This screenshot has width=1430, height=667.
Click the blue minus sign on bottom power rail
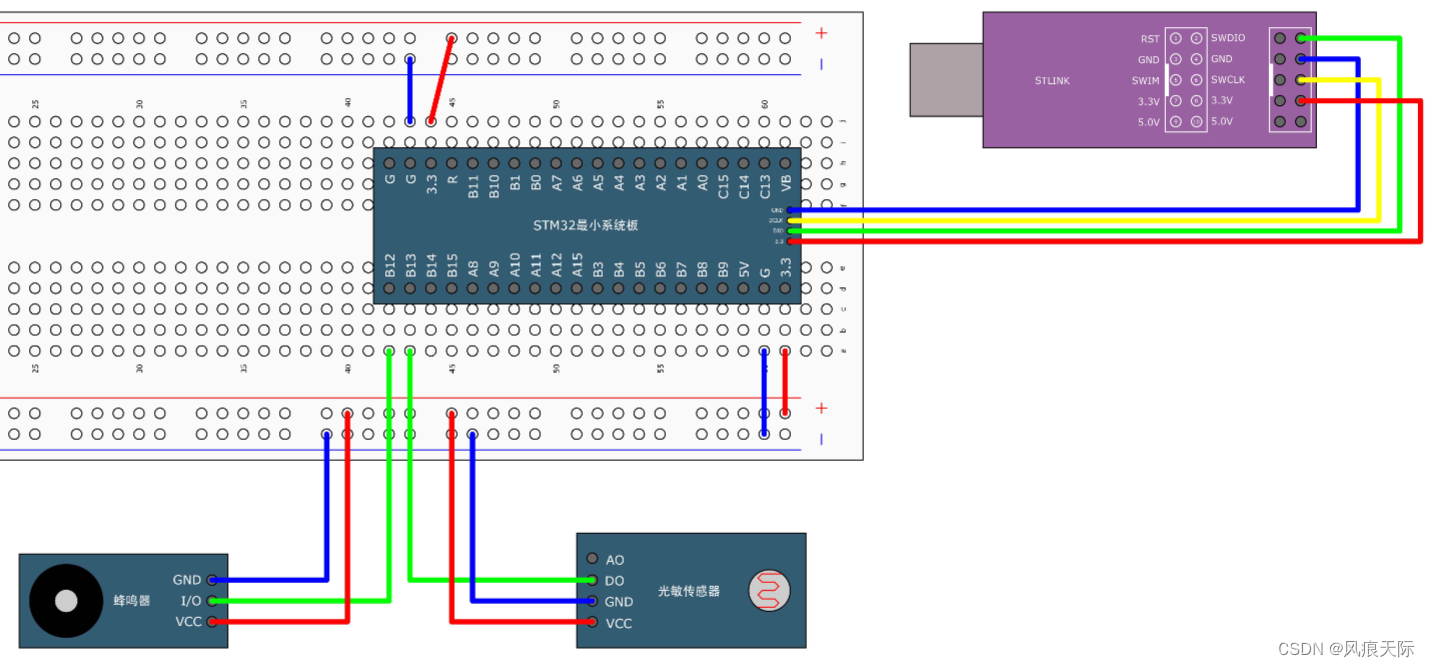(822, 438)
